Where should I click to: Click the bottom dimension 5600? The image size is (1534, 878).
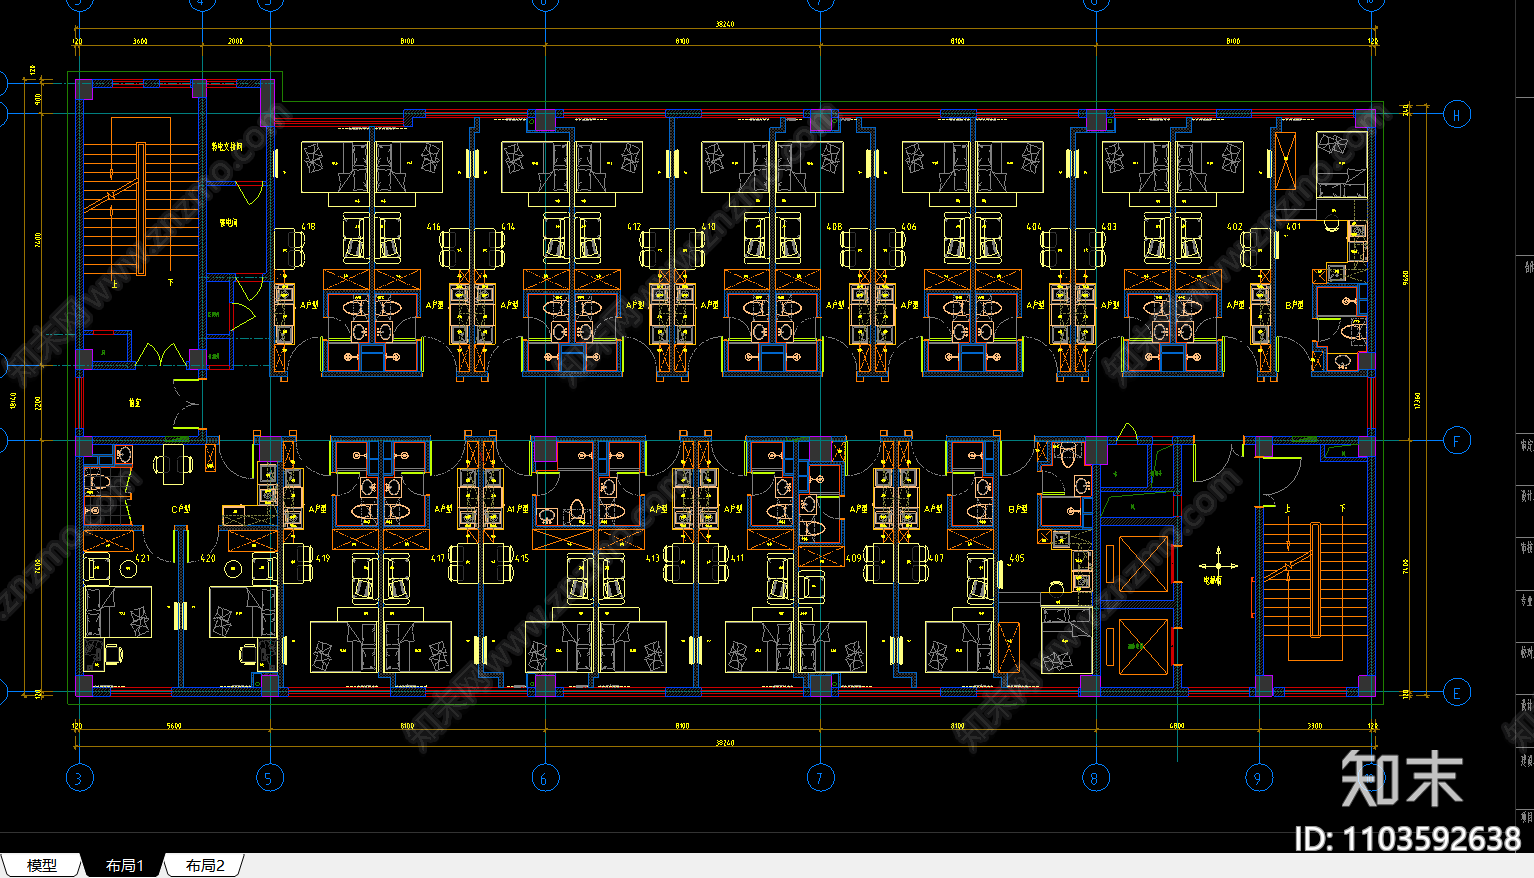pos(174,726)
